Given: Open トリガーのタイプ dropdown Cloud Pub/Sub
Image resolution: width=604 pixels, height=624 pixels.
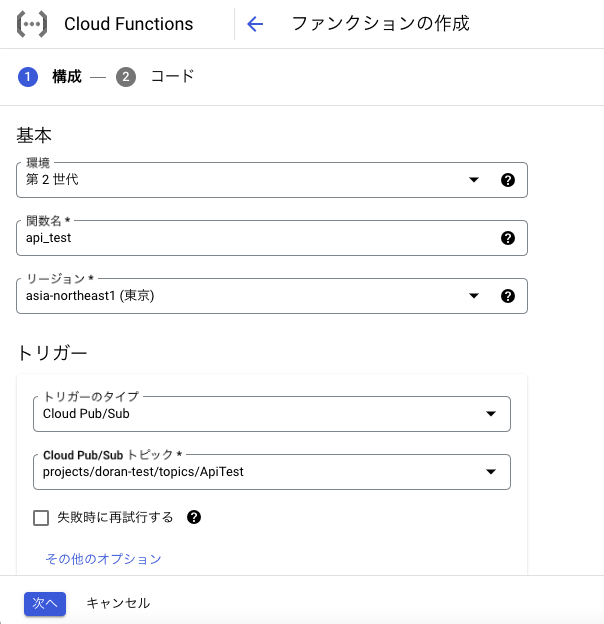Looking at the screenshot, I should click(272, 414).
